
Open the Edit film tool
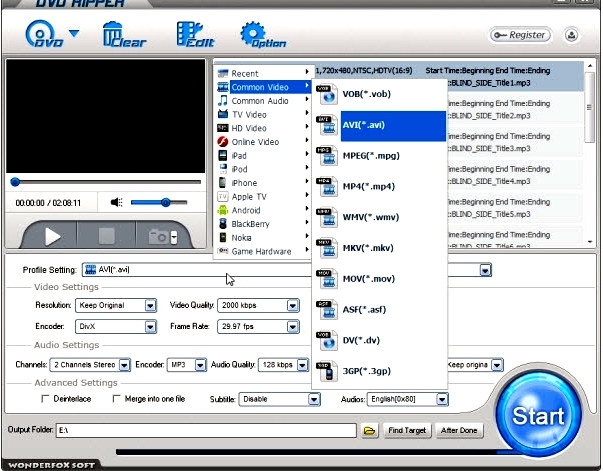click(x=195, y=35)
